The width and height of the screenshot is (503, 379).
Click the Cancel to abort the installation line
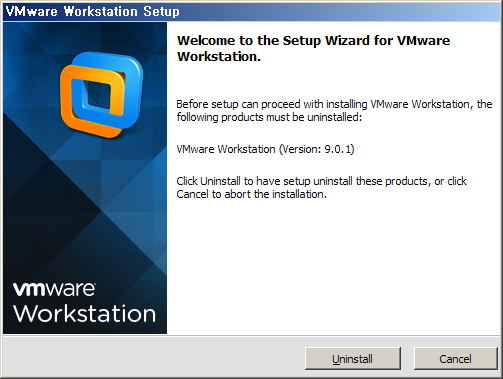[251, 194]
